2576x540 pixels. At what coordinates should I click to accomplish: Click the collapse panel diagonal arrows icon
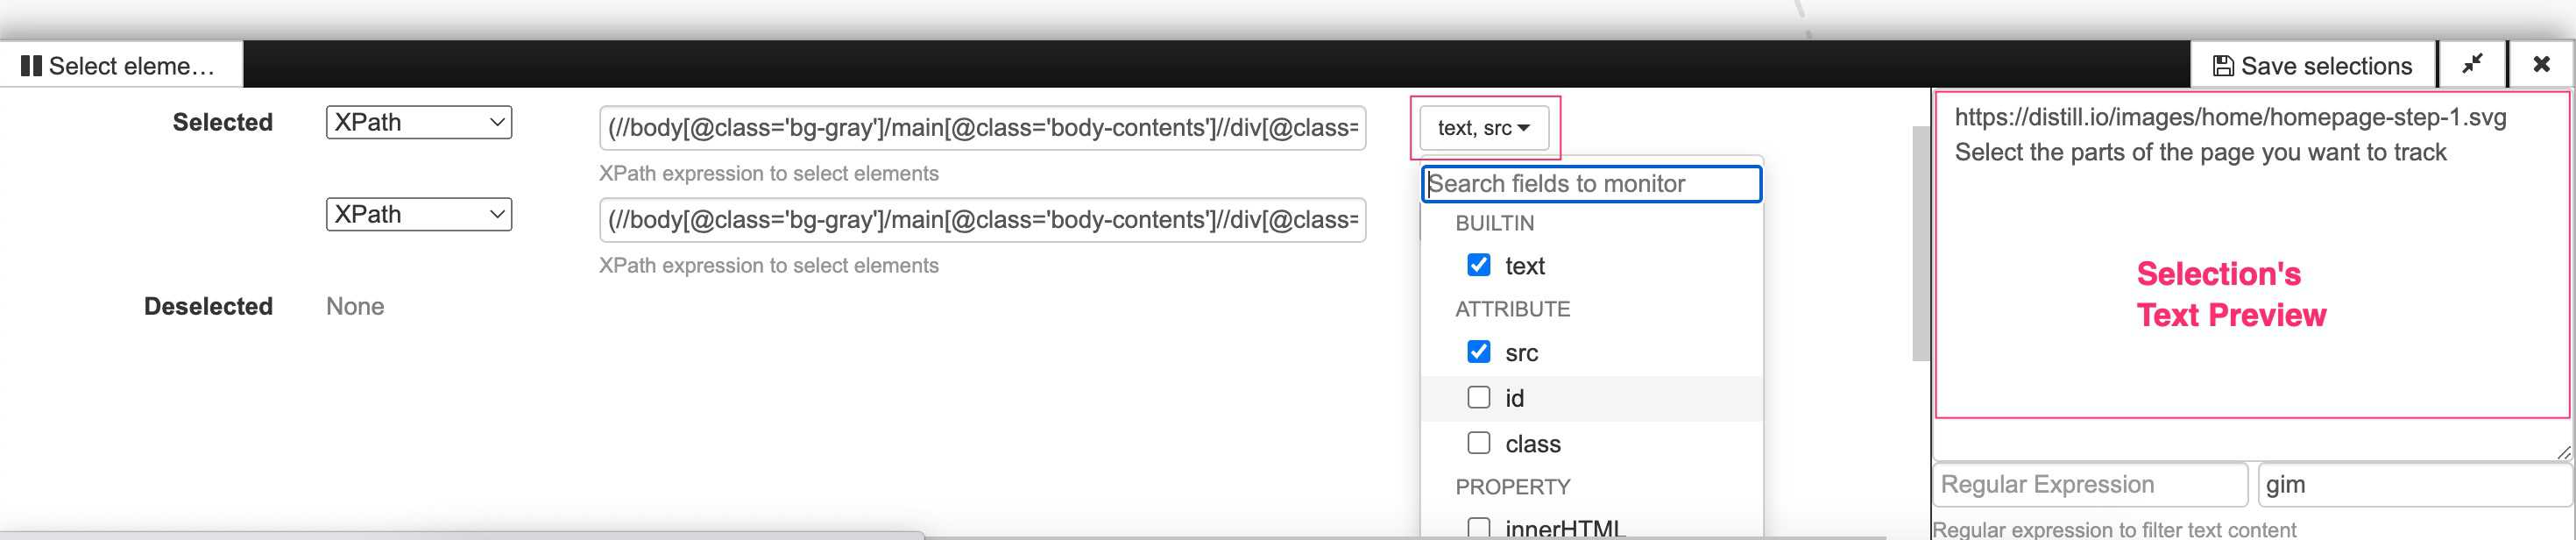pos(2473,64)
